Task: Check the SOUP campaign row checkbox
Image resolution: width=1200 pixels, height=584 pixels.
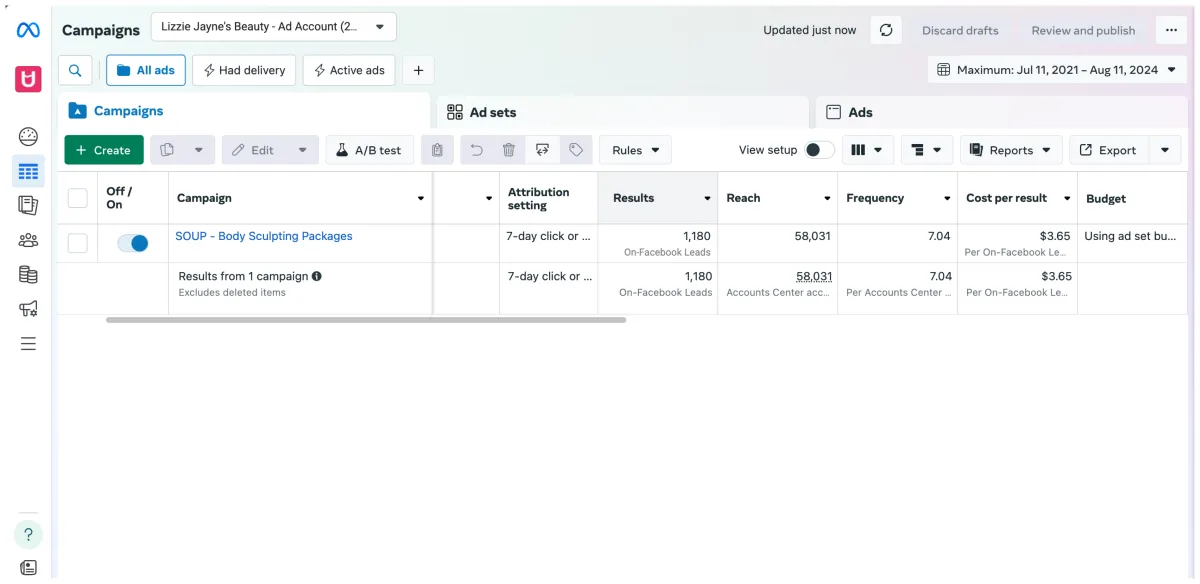Action: click(x=78, y=243)
